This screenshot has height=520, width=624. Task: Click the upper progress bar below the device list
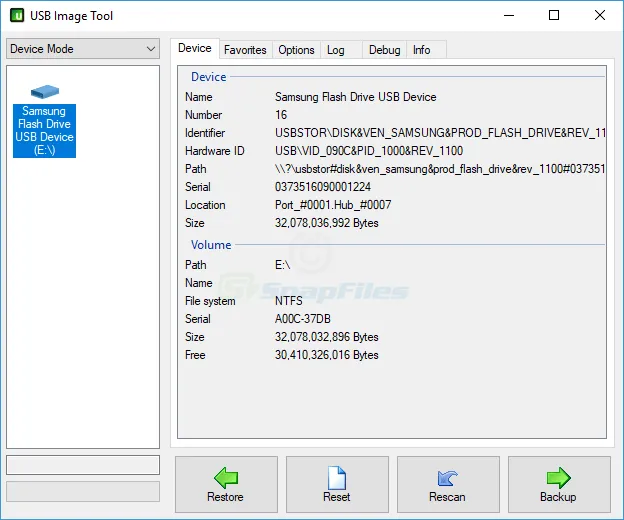point(83,465)
